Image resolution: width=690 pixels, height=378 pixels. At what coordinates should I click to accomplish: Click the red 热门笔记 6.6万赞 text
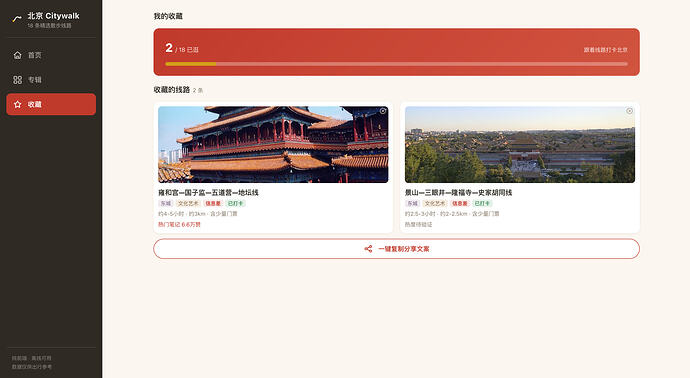pyautogui.click(x=180, y=224)
